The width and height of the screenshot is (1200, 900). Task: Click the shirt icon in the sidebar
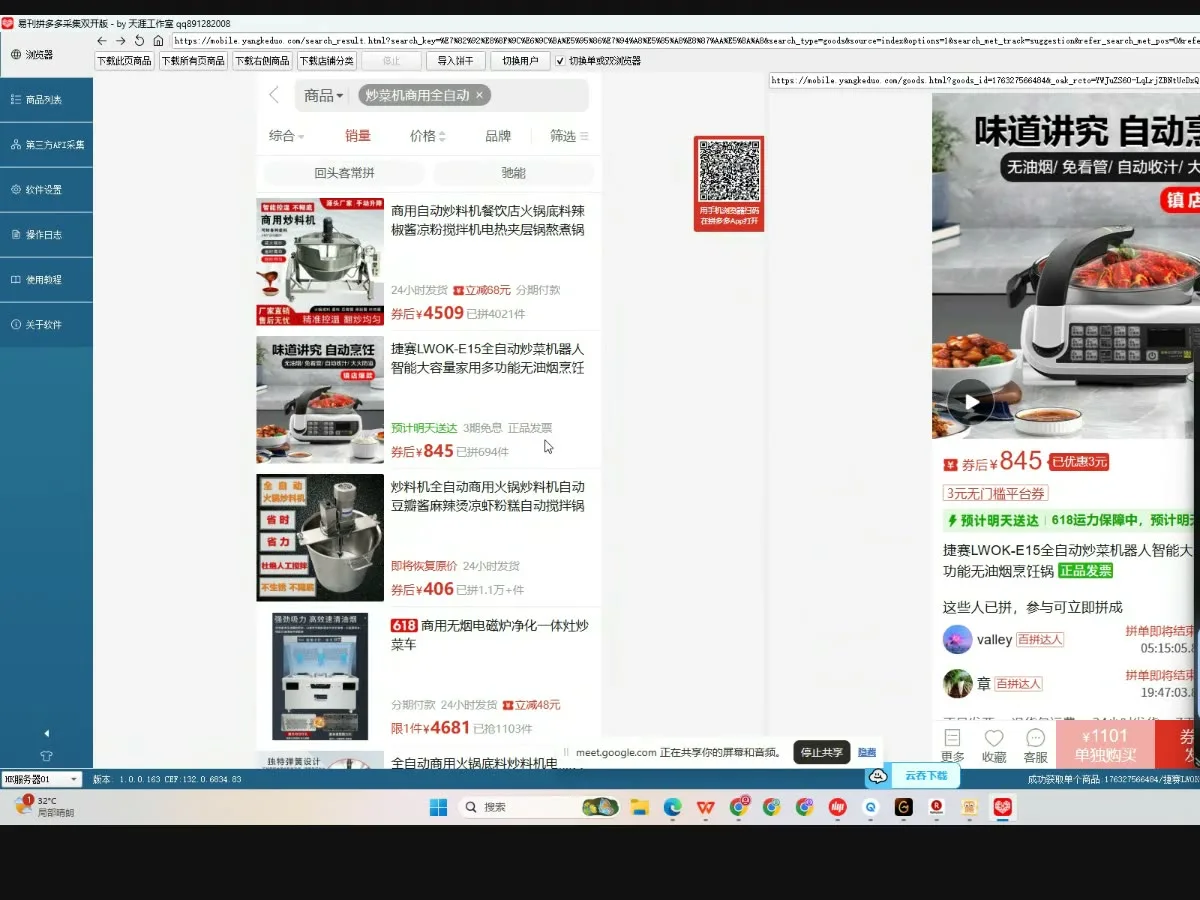click(46, 756)
